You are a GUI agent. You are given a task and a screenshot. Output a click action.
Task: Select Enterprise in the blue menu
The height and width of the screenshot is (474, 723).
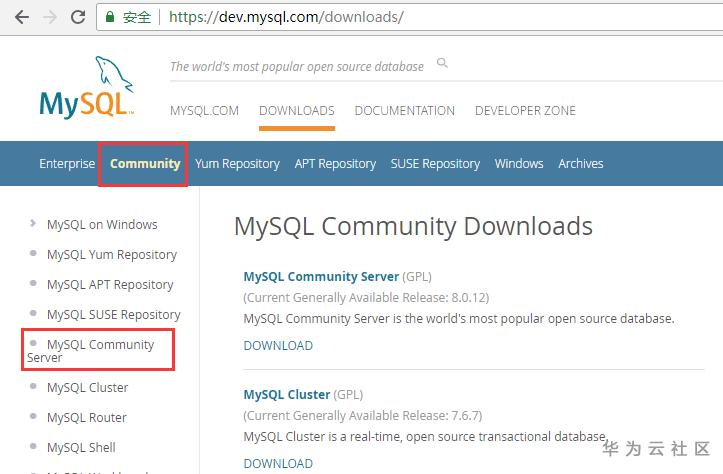click(67, 163)
